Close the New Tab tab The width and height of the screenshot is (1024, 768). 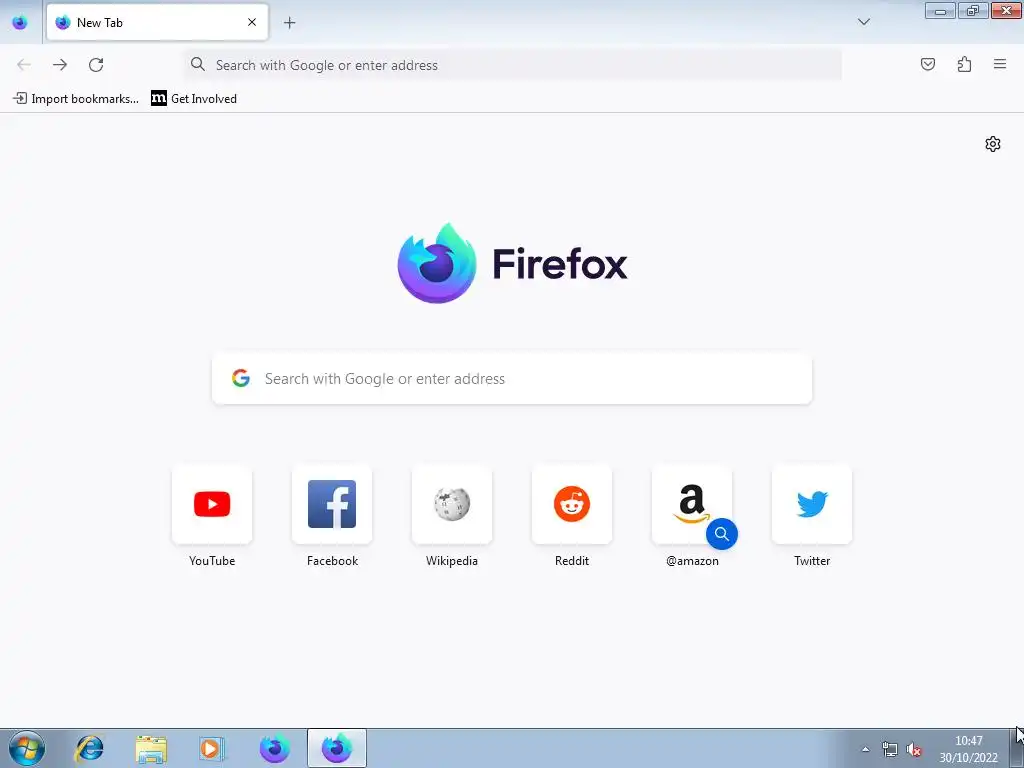coord(251,22)
